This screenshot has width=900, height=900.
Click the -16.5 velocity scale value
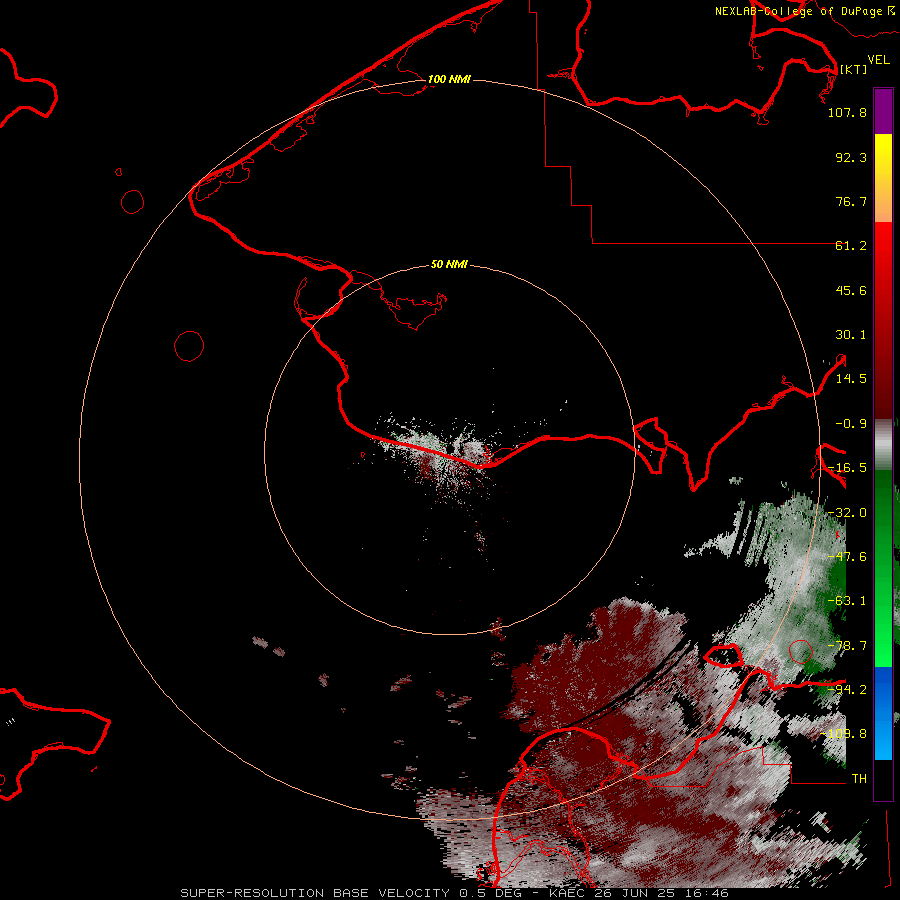coord(847,468)
